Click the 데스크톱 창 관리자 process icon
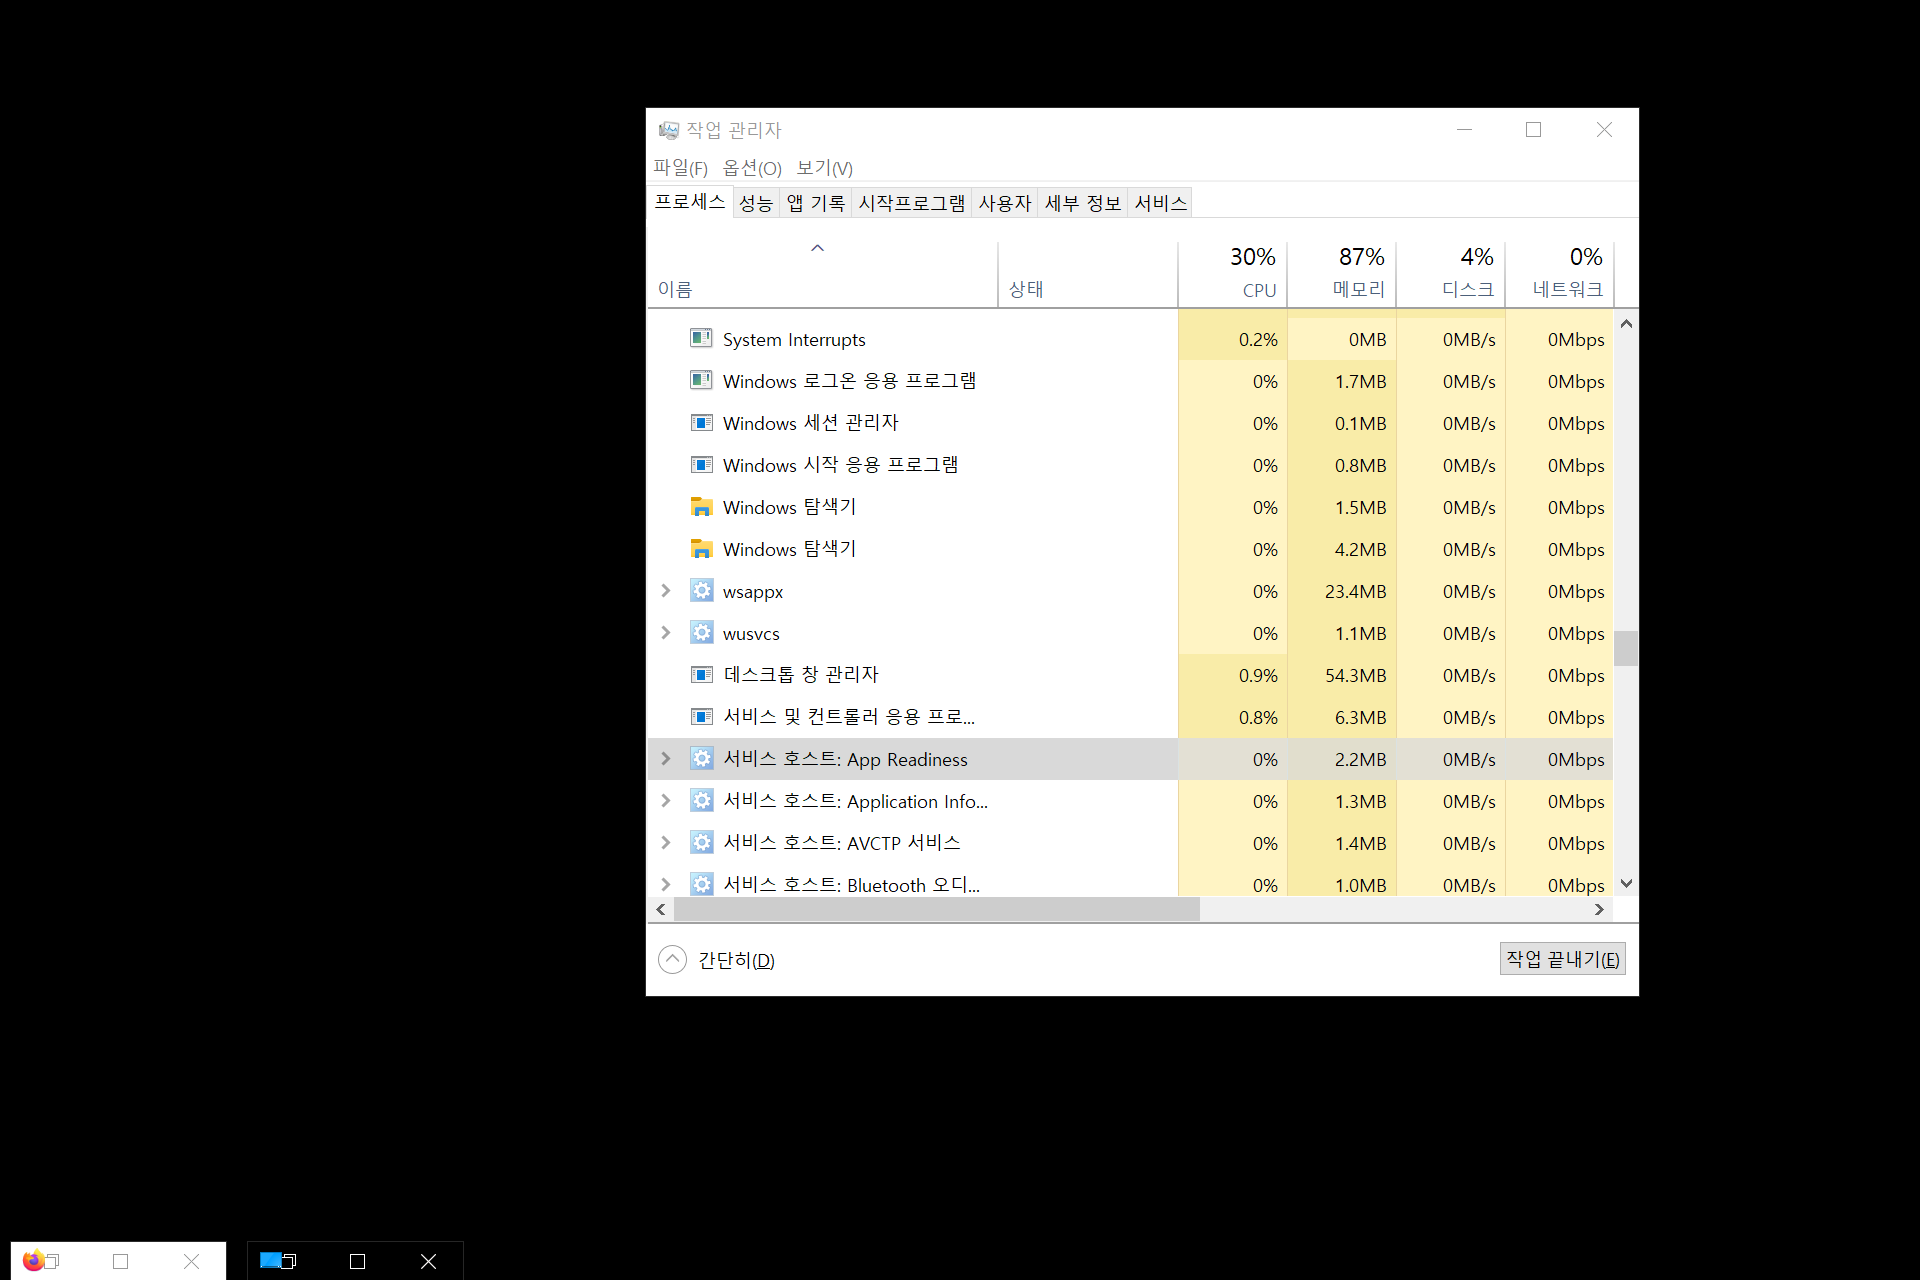The height and width of the screenshot is (1280, 1920). click(701, 675)
